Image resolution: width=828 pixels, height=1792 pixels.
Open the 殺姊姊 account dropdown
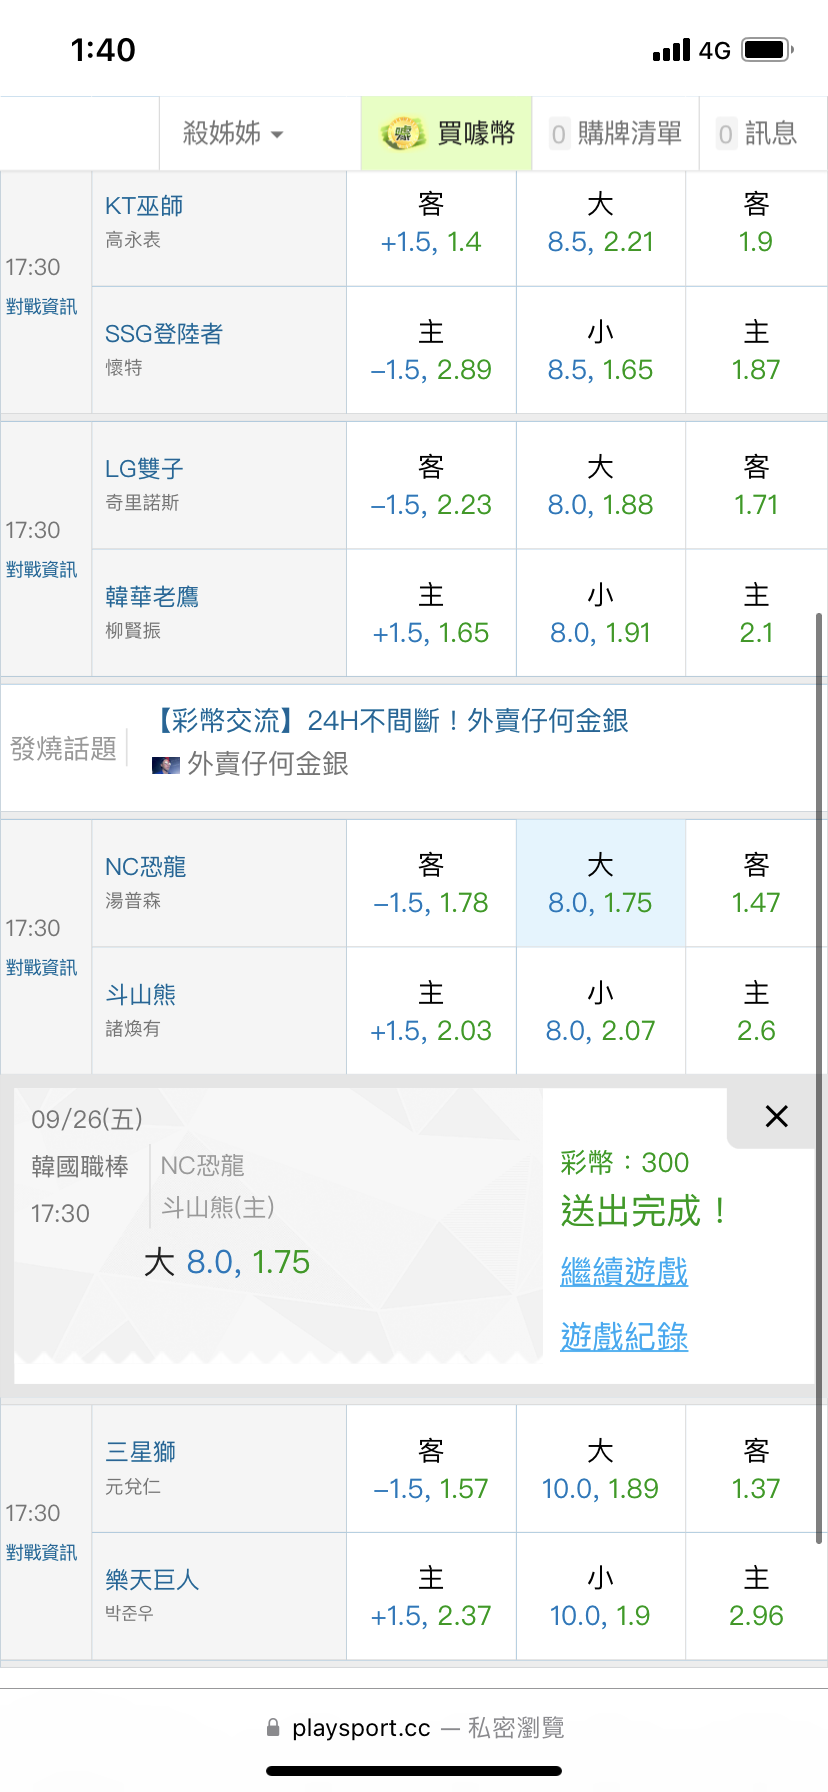pos(234,133)
